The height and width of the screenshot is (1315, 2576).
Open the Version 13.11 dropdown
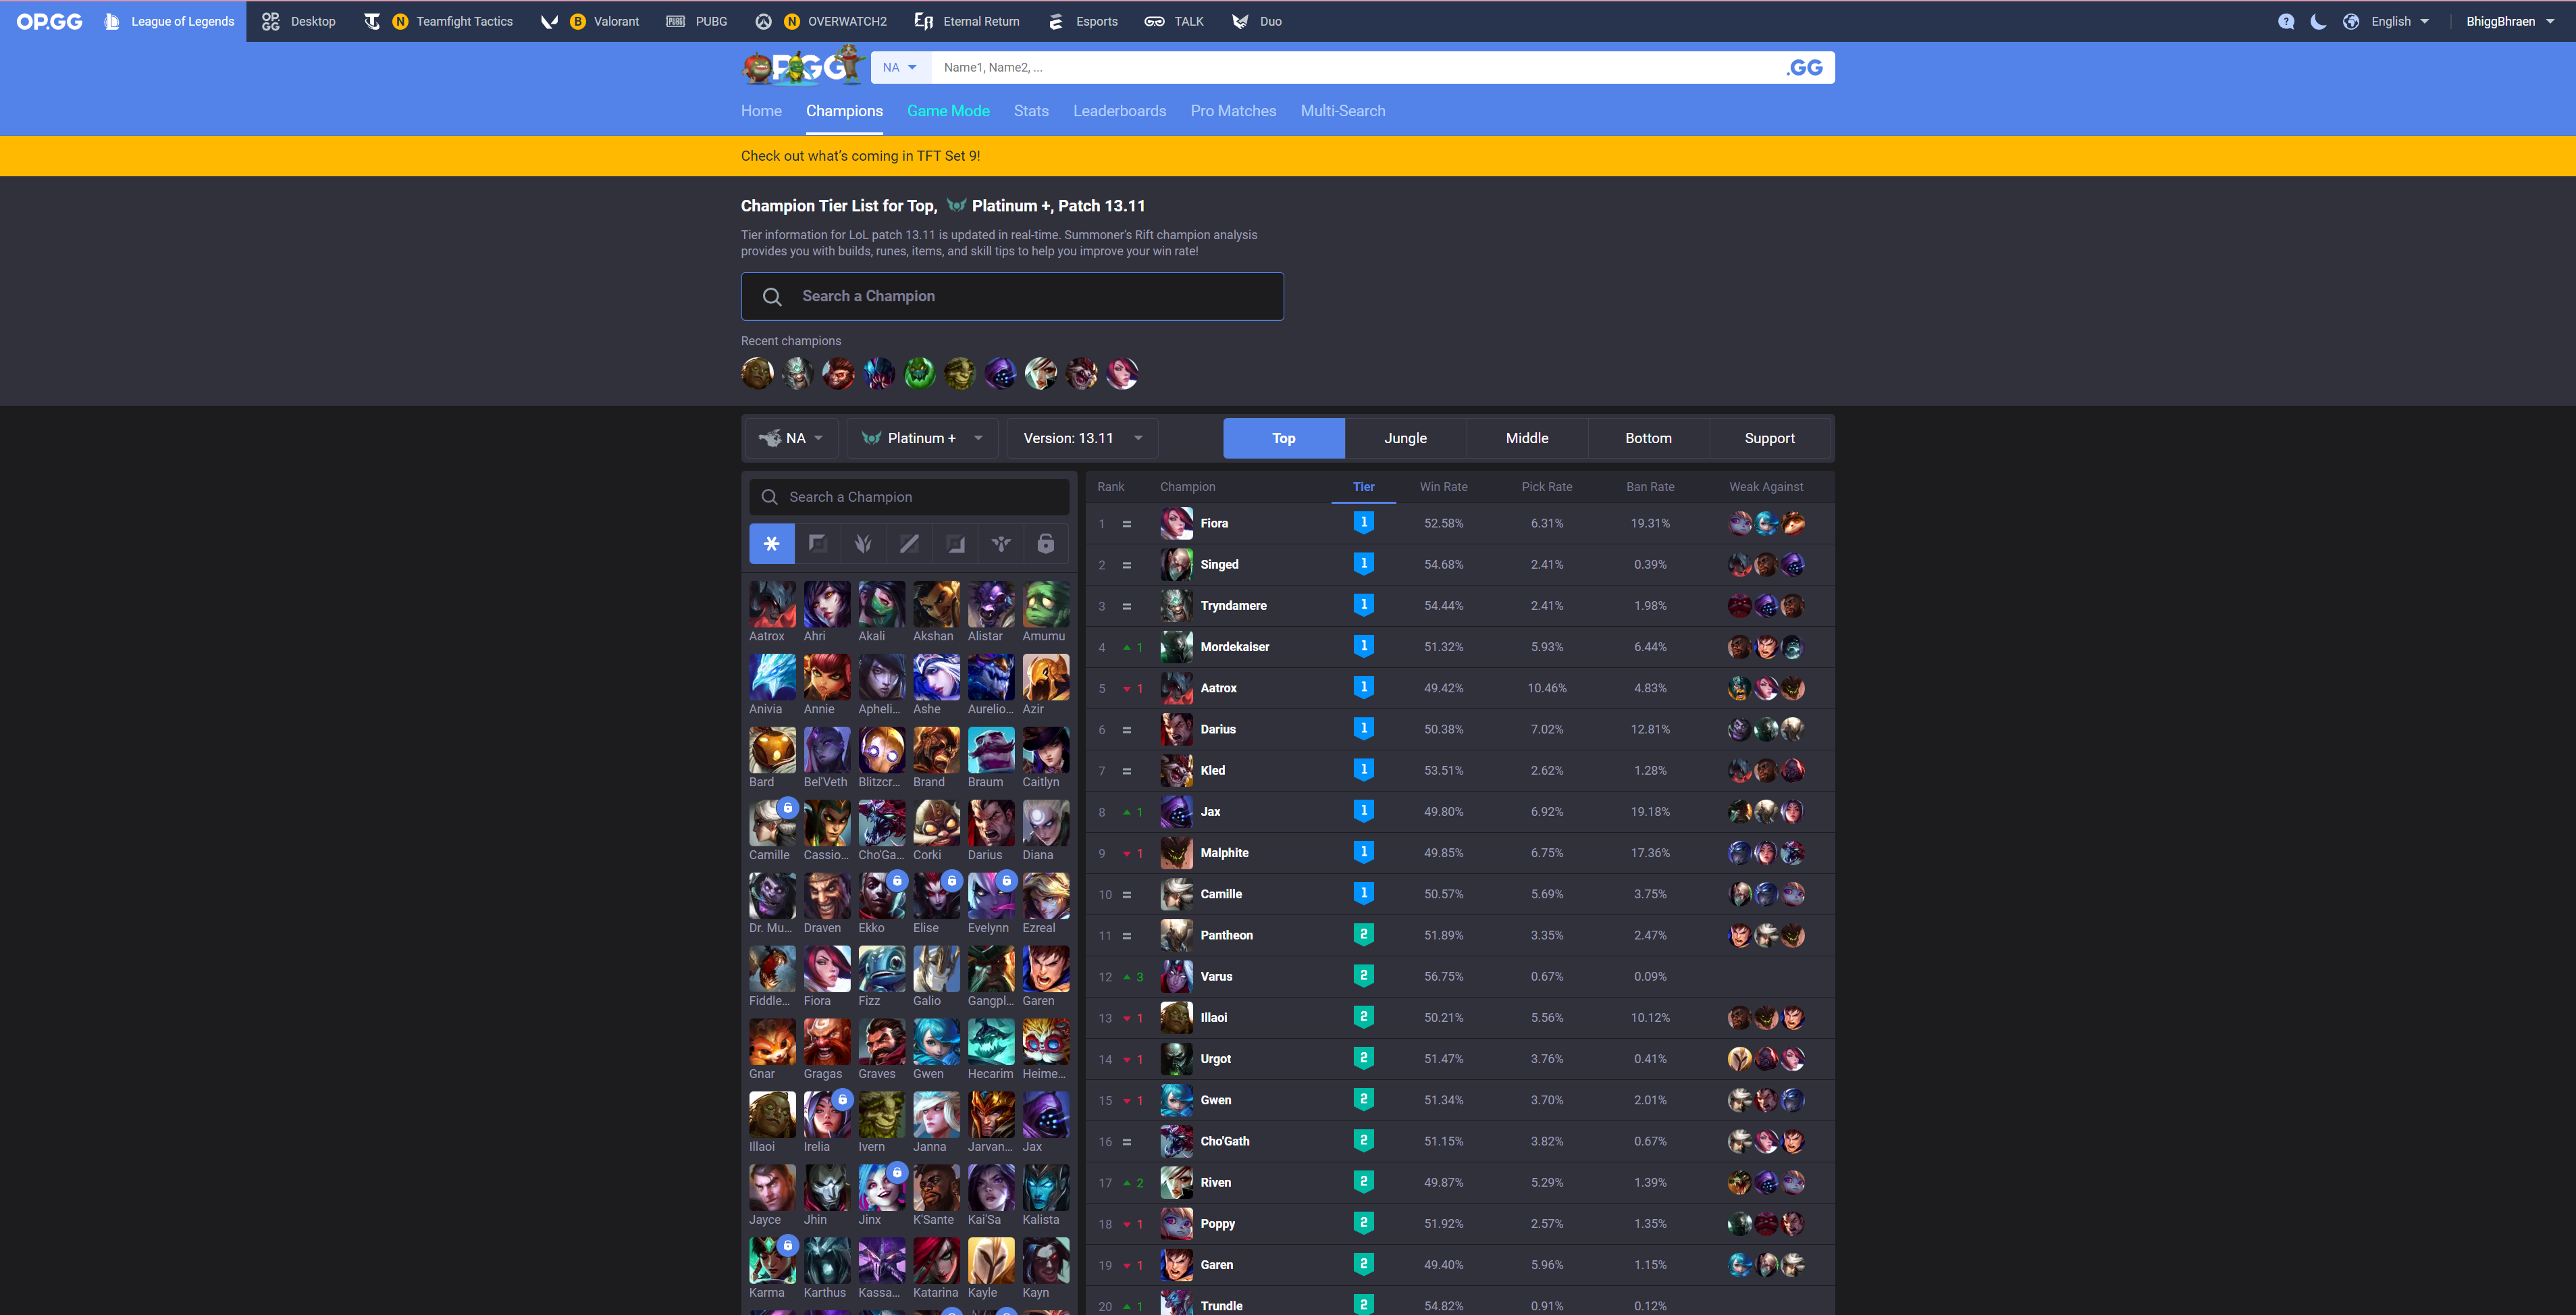pyautogui.click(x=1082, y=438)
